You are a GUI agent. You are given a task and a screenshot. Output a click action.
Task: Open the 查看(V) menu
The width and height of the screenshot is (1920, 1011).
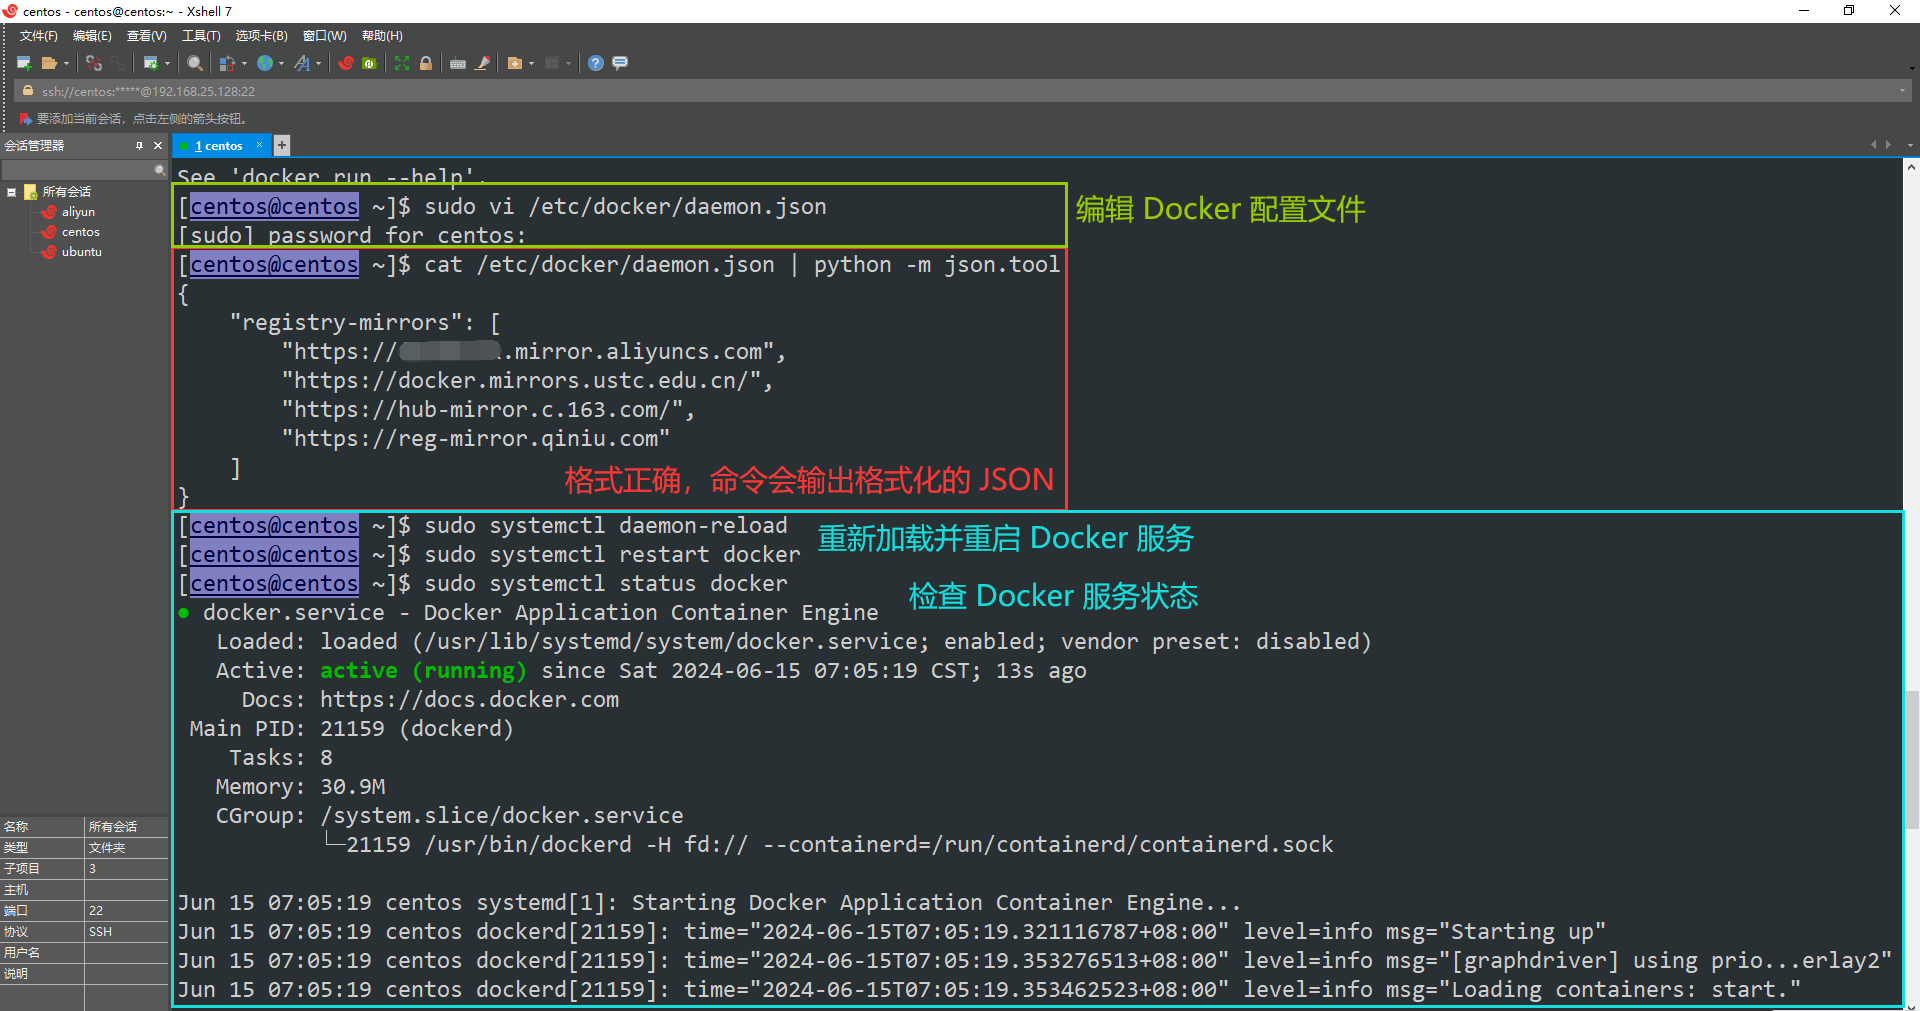tap(146, 36)
